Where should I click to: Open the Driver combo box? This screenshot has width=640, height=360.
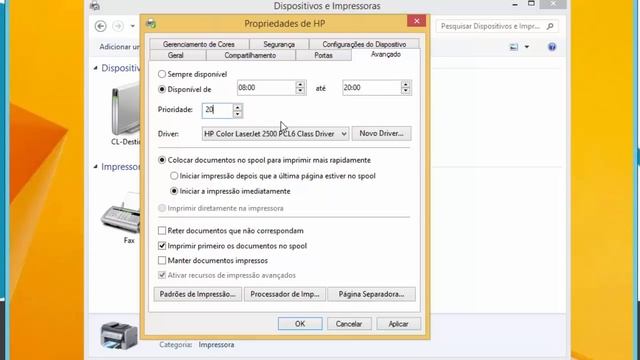pos(276,133)
